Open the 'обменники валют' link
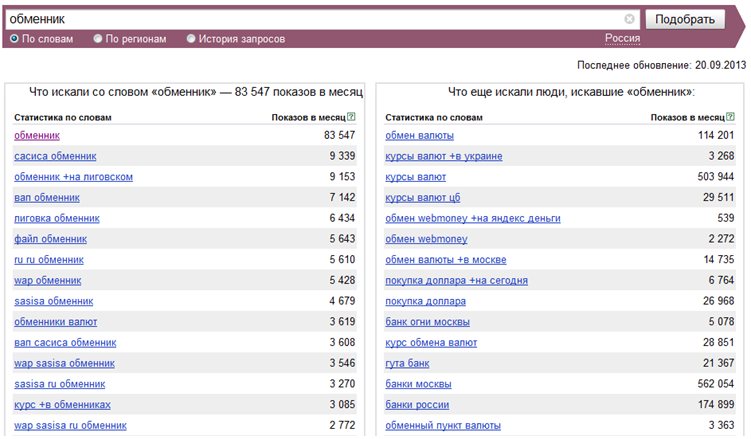This screenshot has width=751, height=439. coord(56,322)
